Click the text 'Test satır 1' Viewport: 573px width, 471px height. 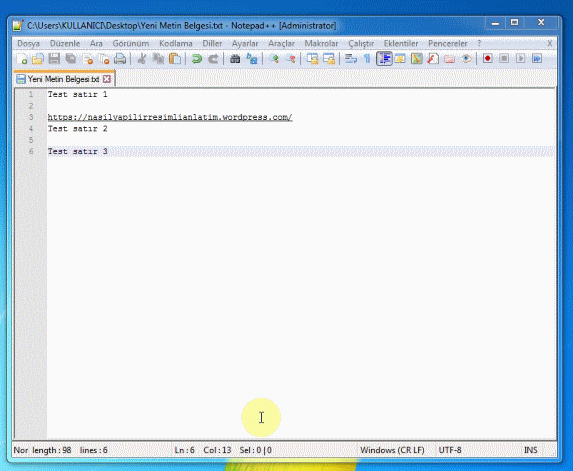(77, 94)
